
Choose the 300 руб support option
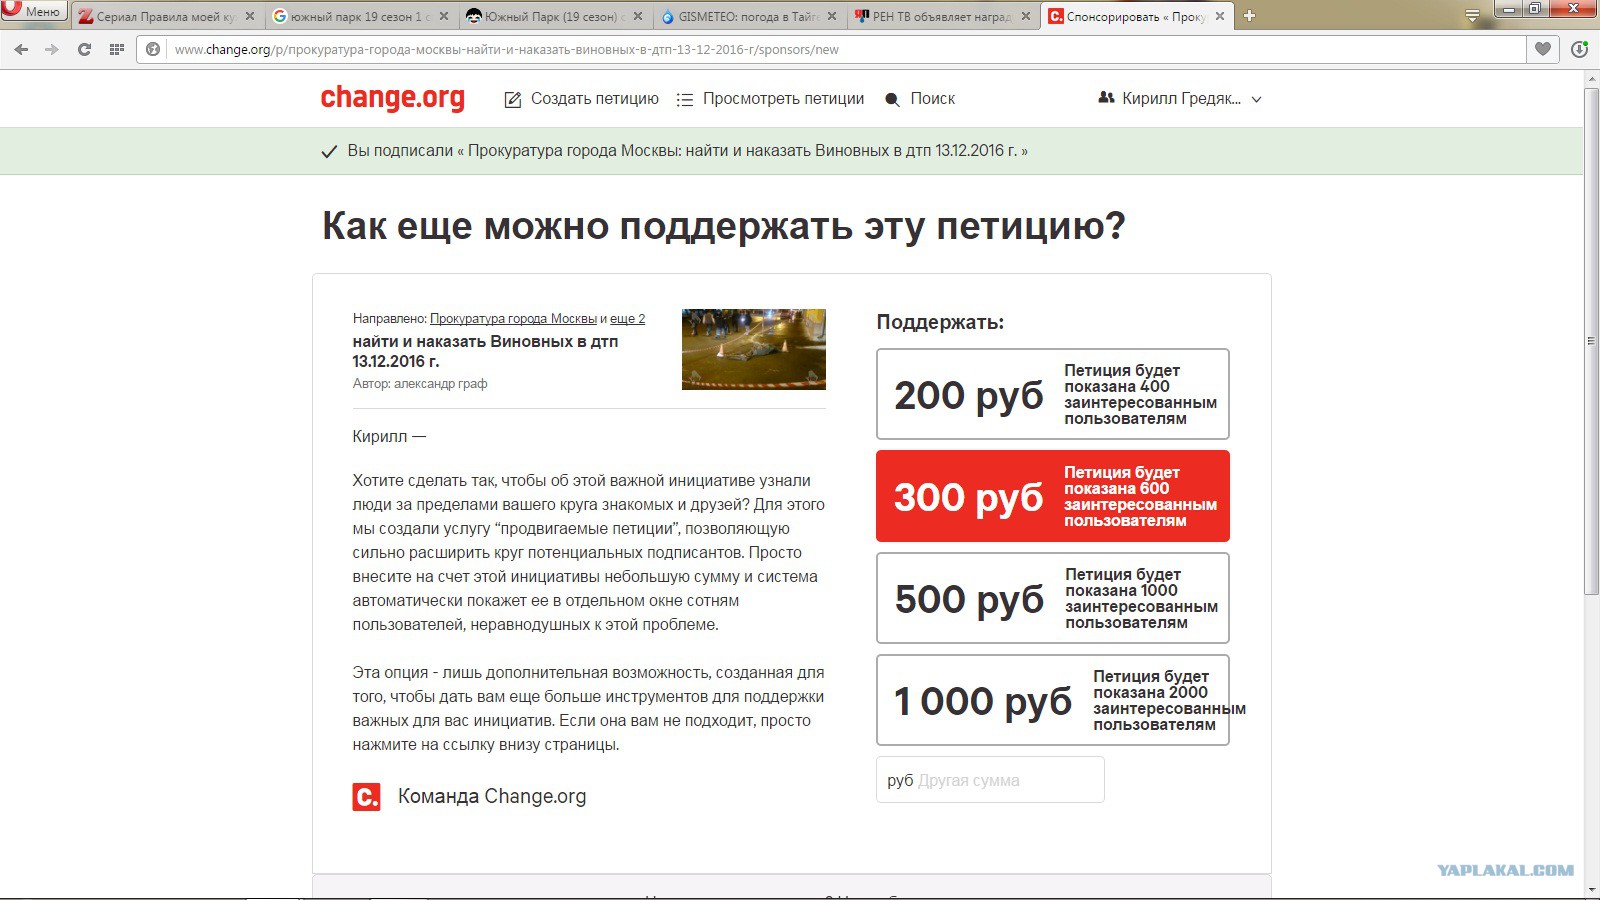tap(1053, 496)
